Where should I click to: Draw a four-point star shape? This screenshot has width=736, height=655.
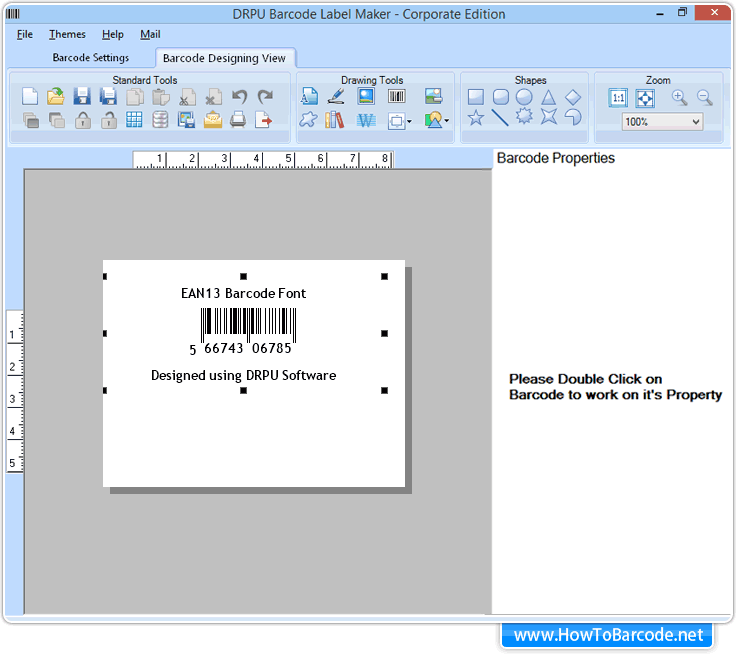pos(548,116)
